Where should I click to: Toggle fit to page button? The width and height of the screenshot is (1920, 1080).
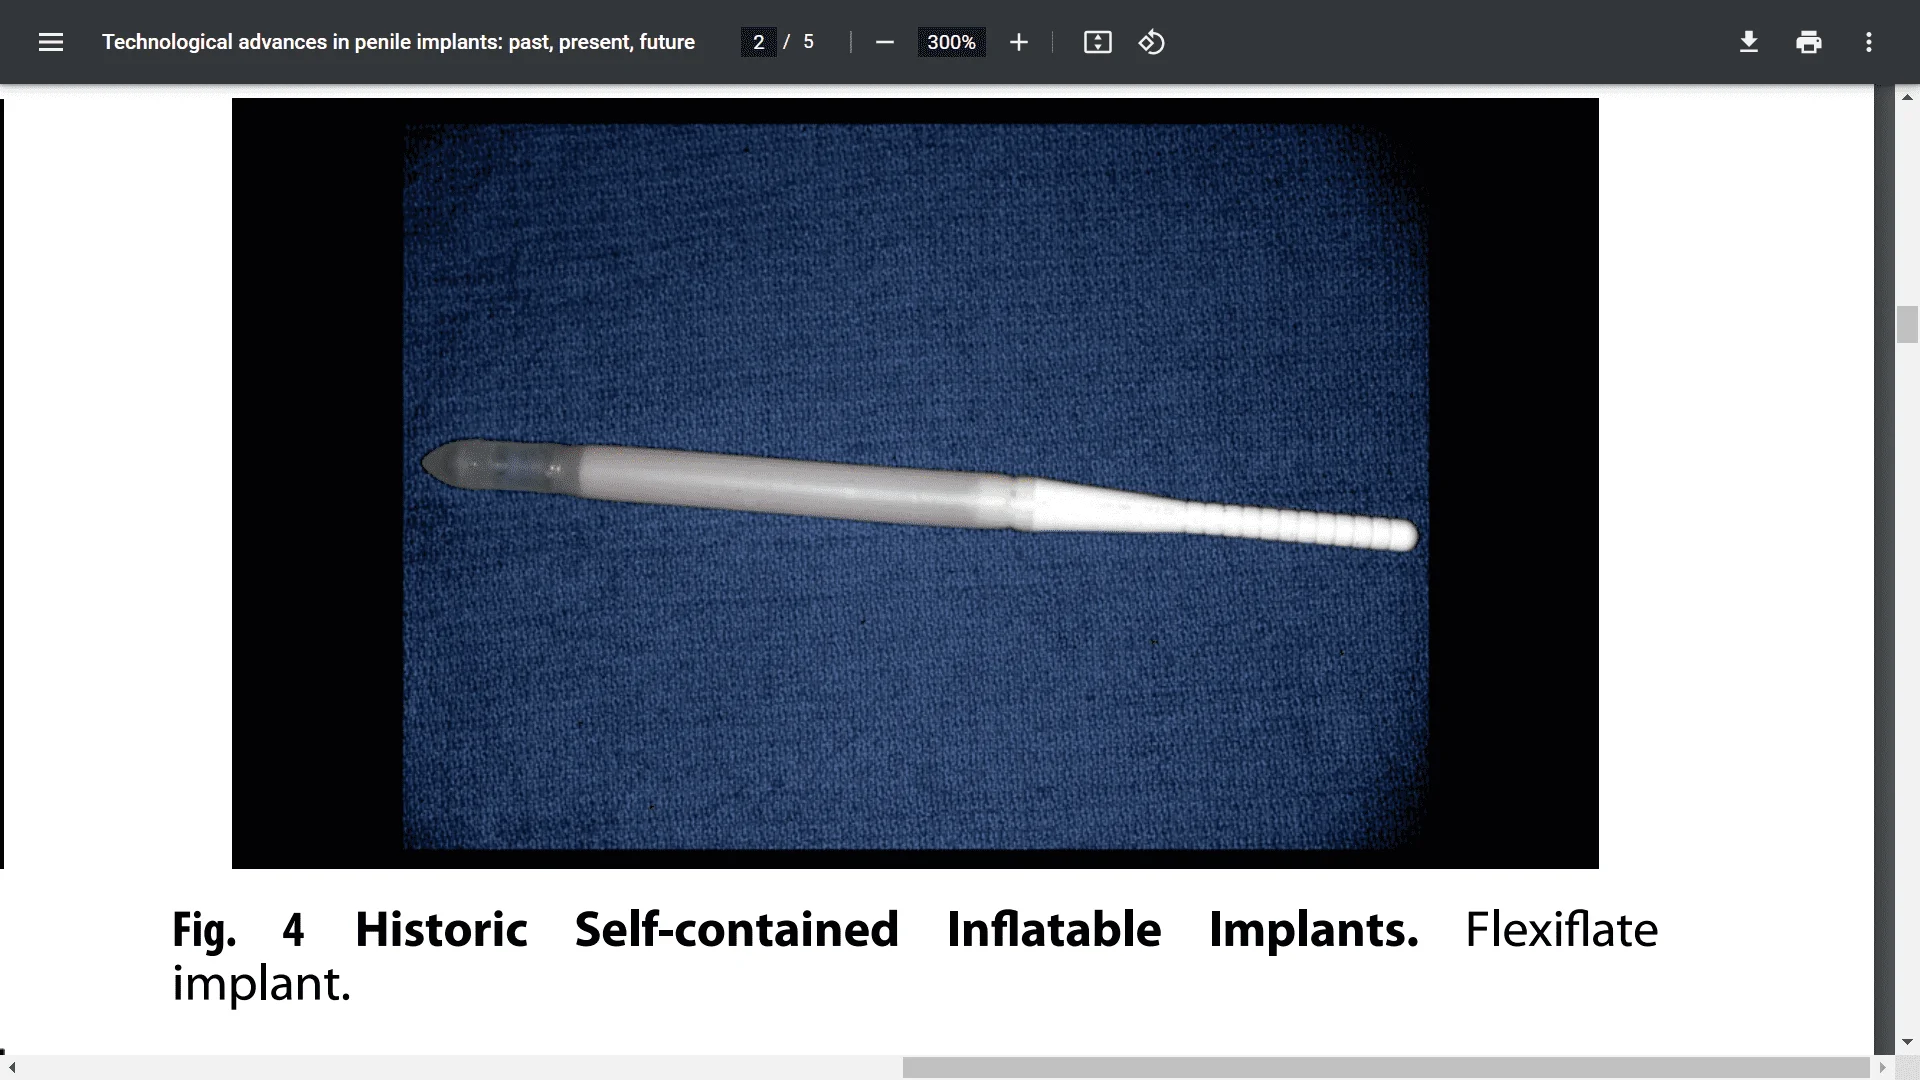point(1097,42)
